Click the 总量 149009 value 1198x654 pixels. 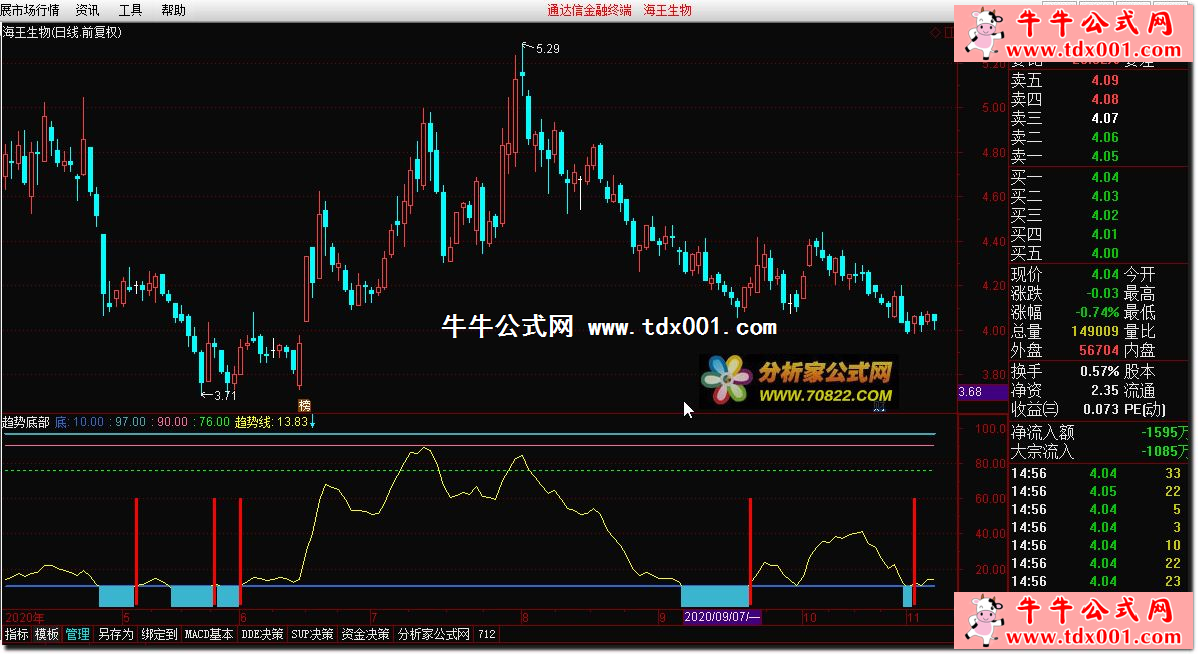[1094, 332]
